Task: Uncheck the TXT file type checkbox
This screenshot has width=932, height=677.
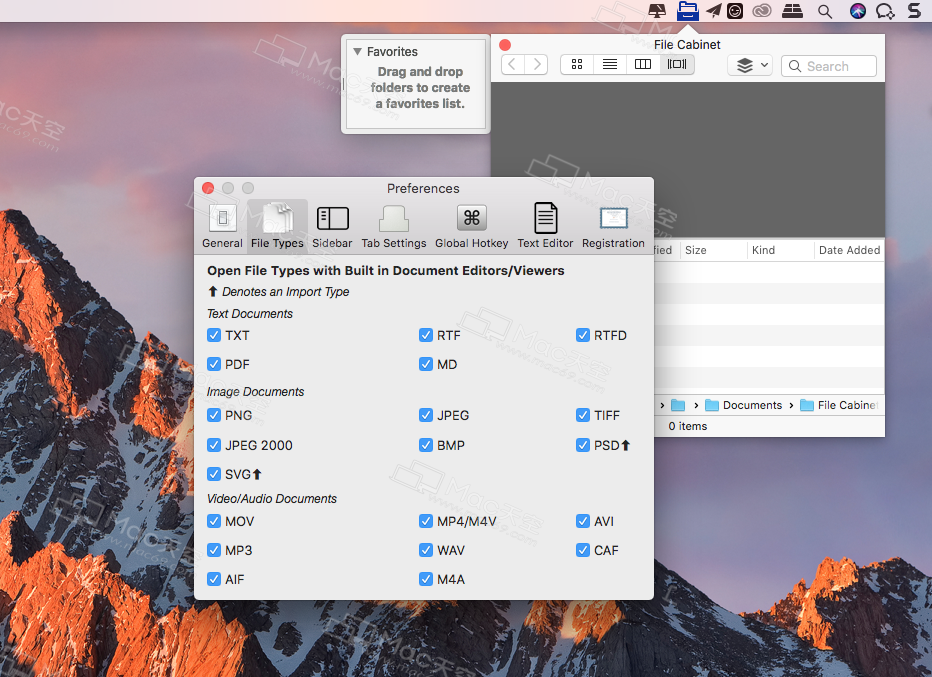Action: point(214,335)
